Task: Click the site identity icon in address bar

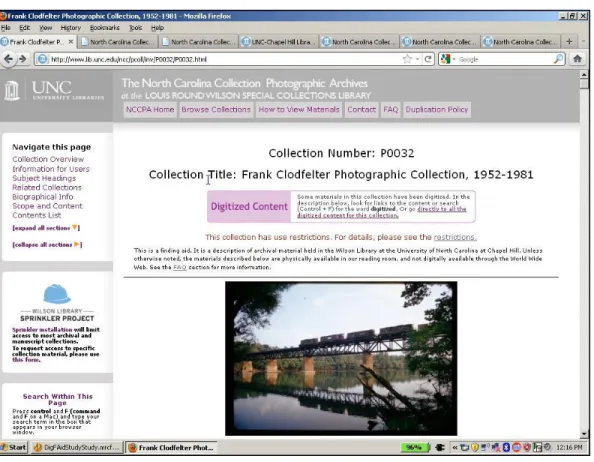Action: [42, 59]
